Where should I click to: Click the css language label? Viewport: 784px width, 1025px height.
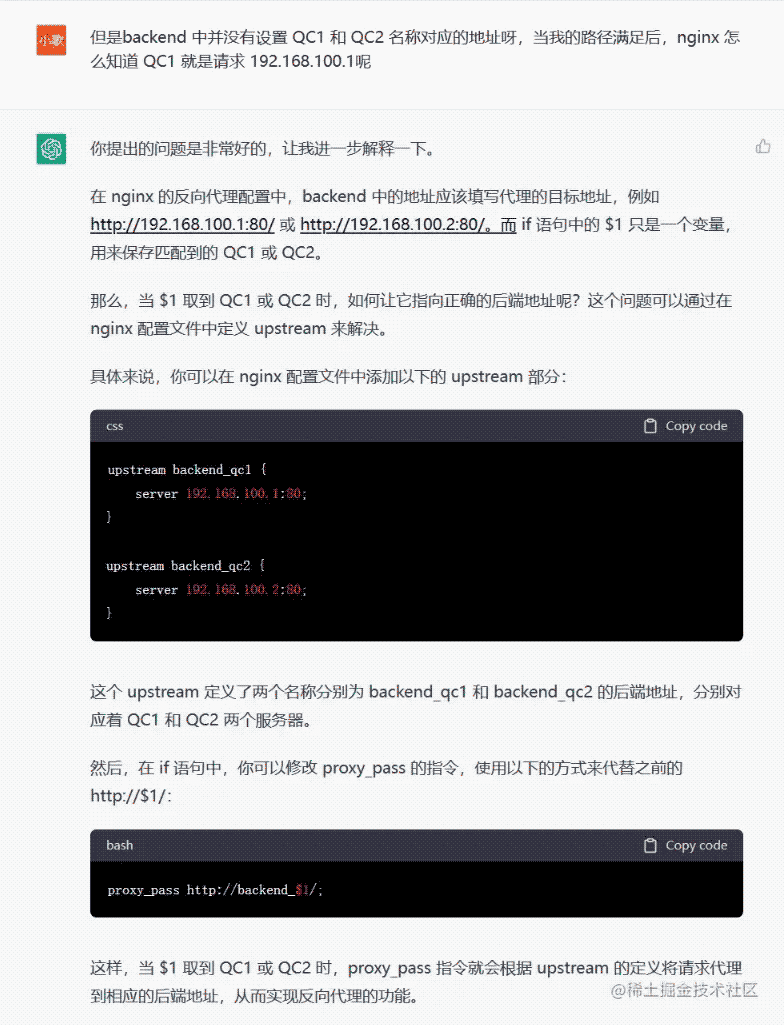click(114, 426)
